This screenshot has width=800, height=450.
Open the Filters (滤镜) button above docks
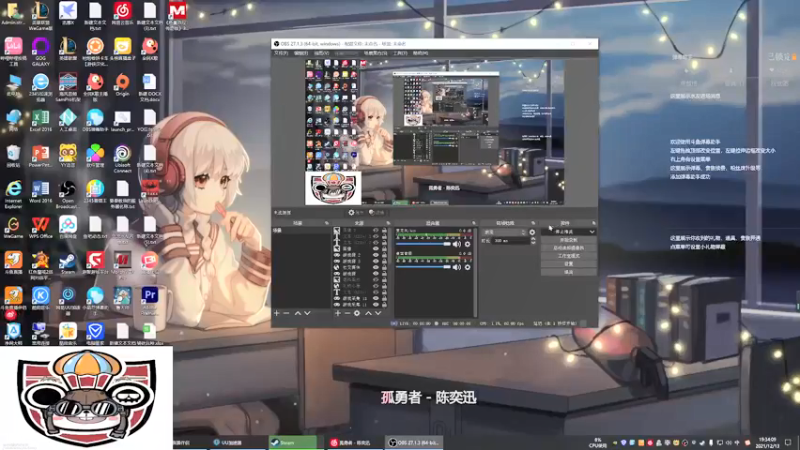[377, 213]
